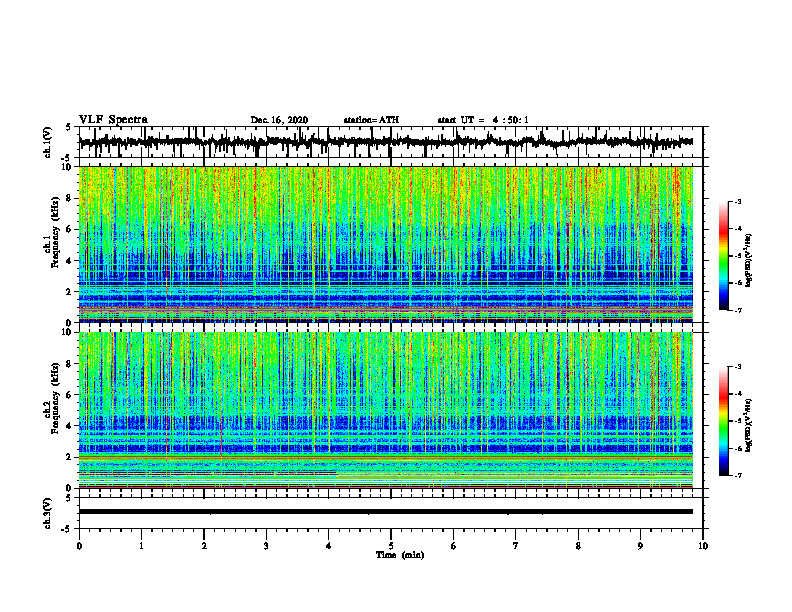Click the ch.2 spectrogram color scale bar
The width and height of the screenshot is (792, 612).
click(x=723, y=421)
